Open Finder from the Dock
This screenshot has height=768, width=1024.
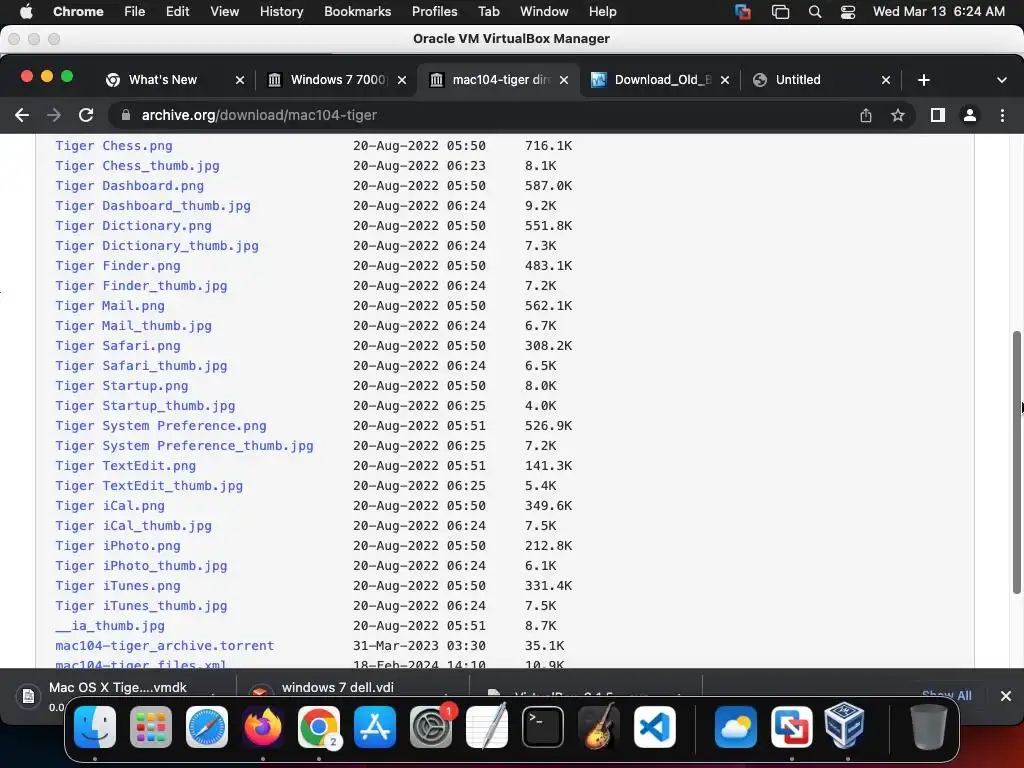(95, 727)
